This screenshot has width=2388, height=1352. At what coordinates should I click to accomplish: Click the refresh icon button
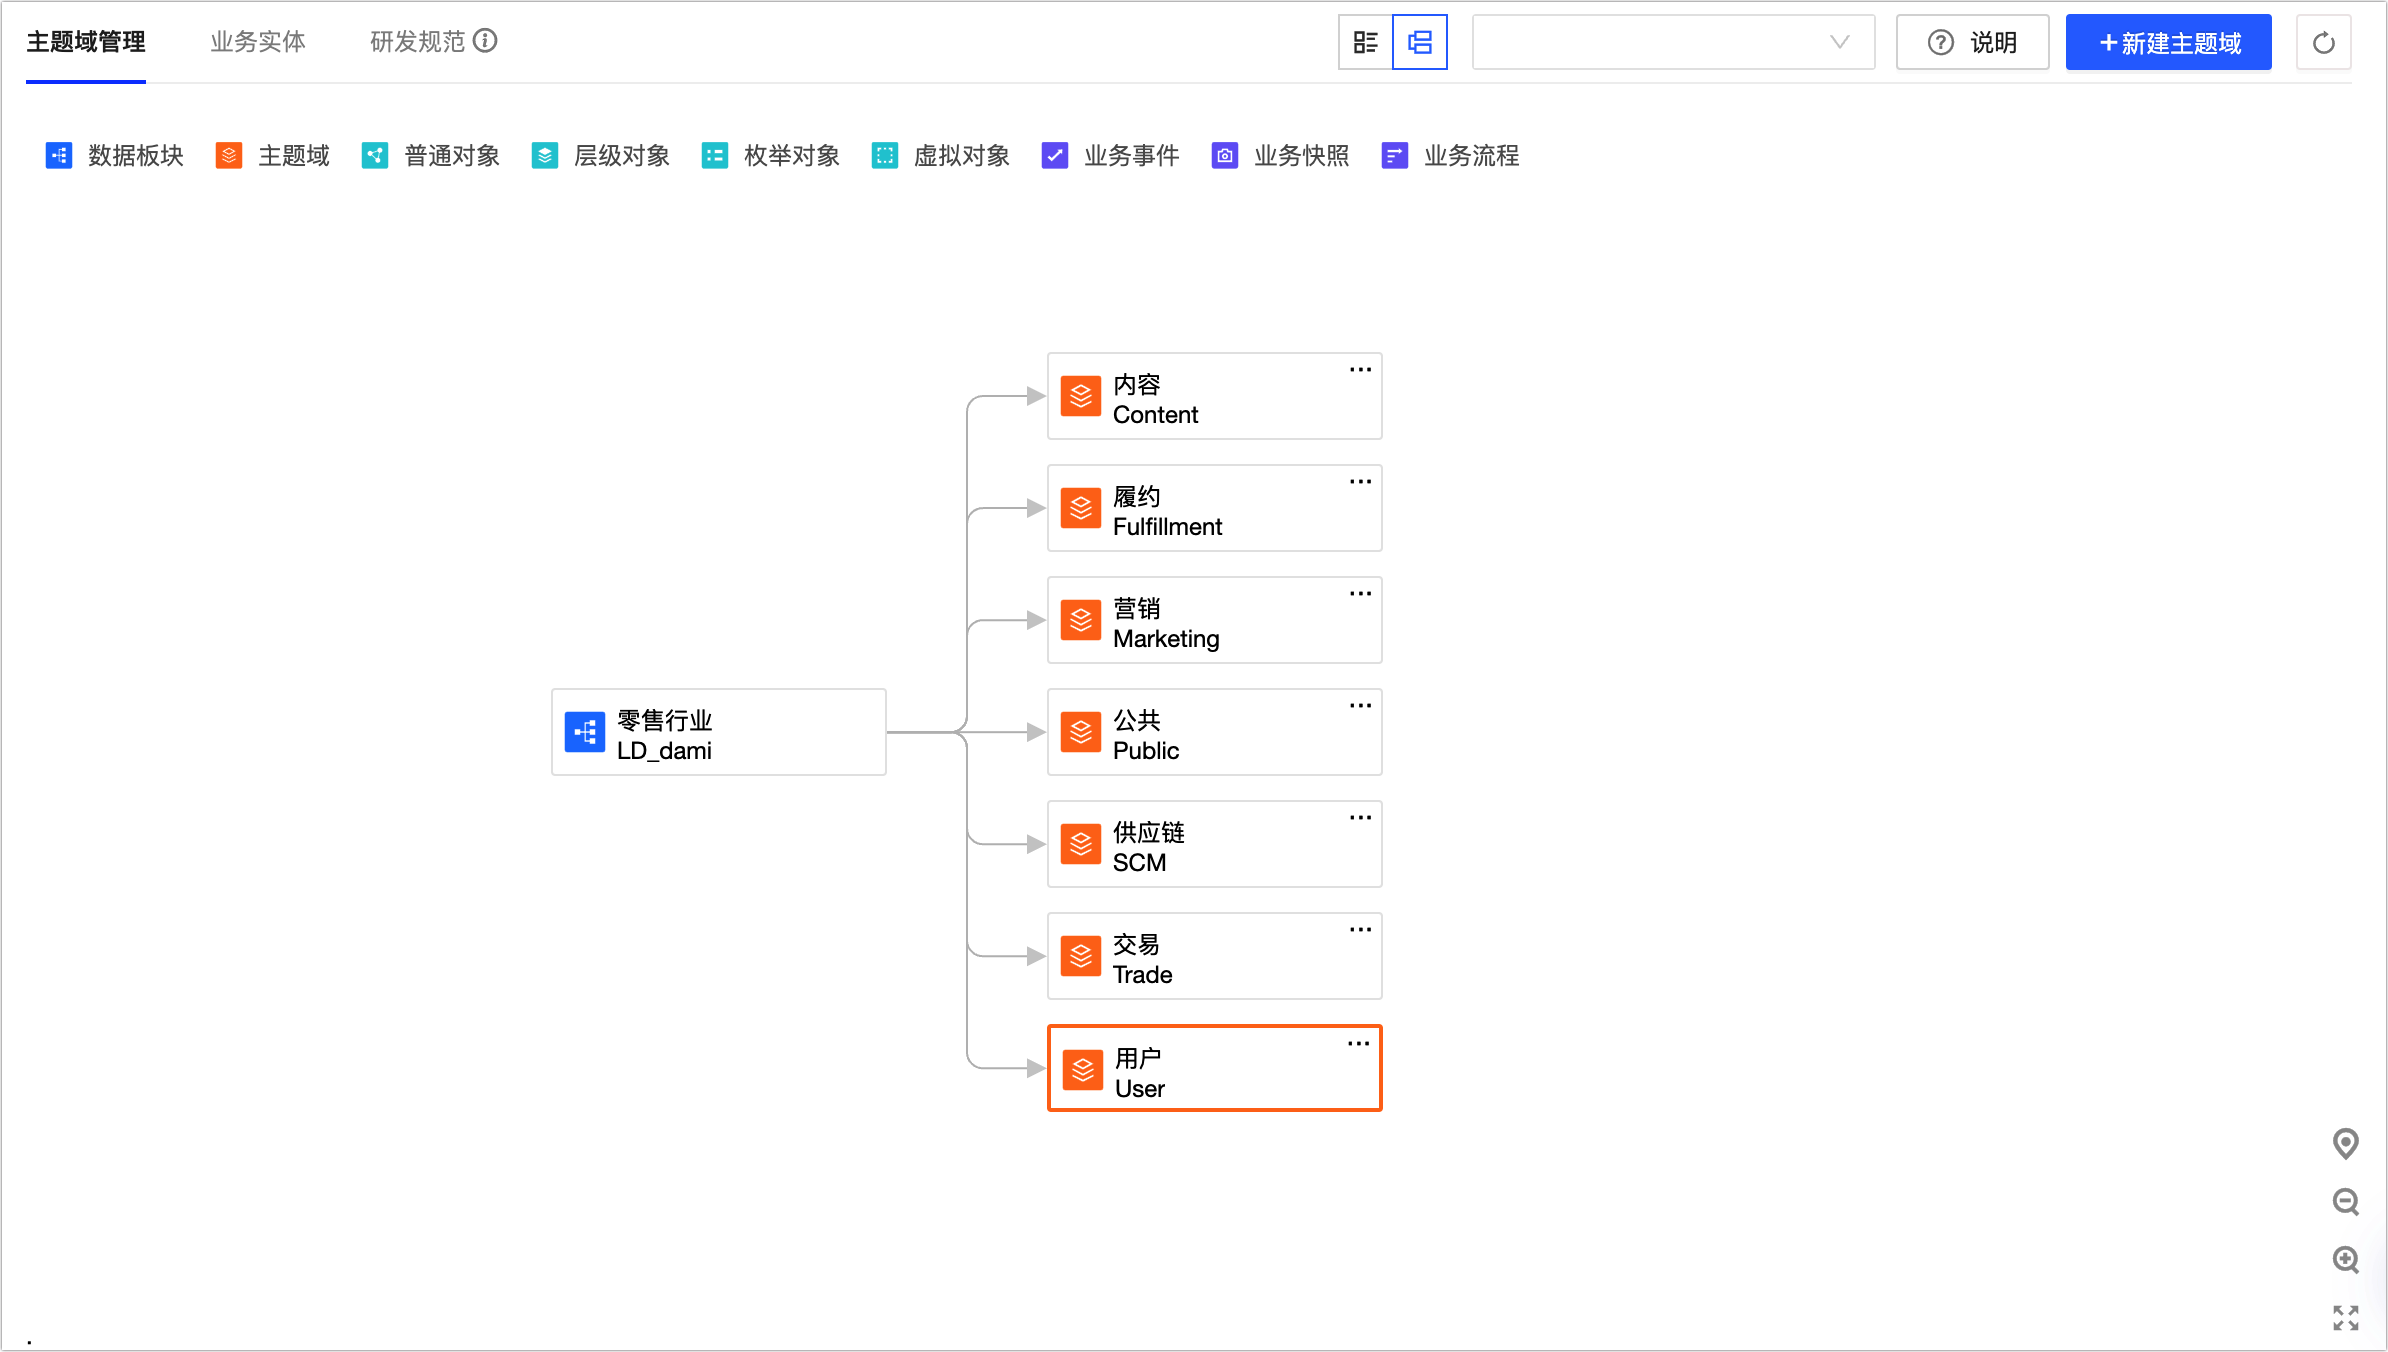(x=2324, y=43)
